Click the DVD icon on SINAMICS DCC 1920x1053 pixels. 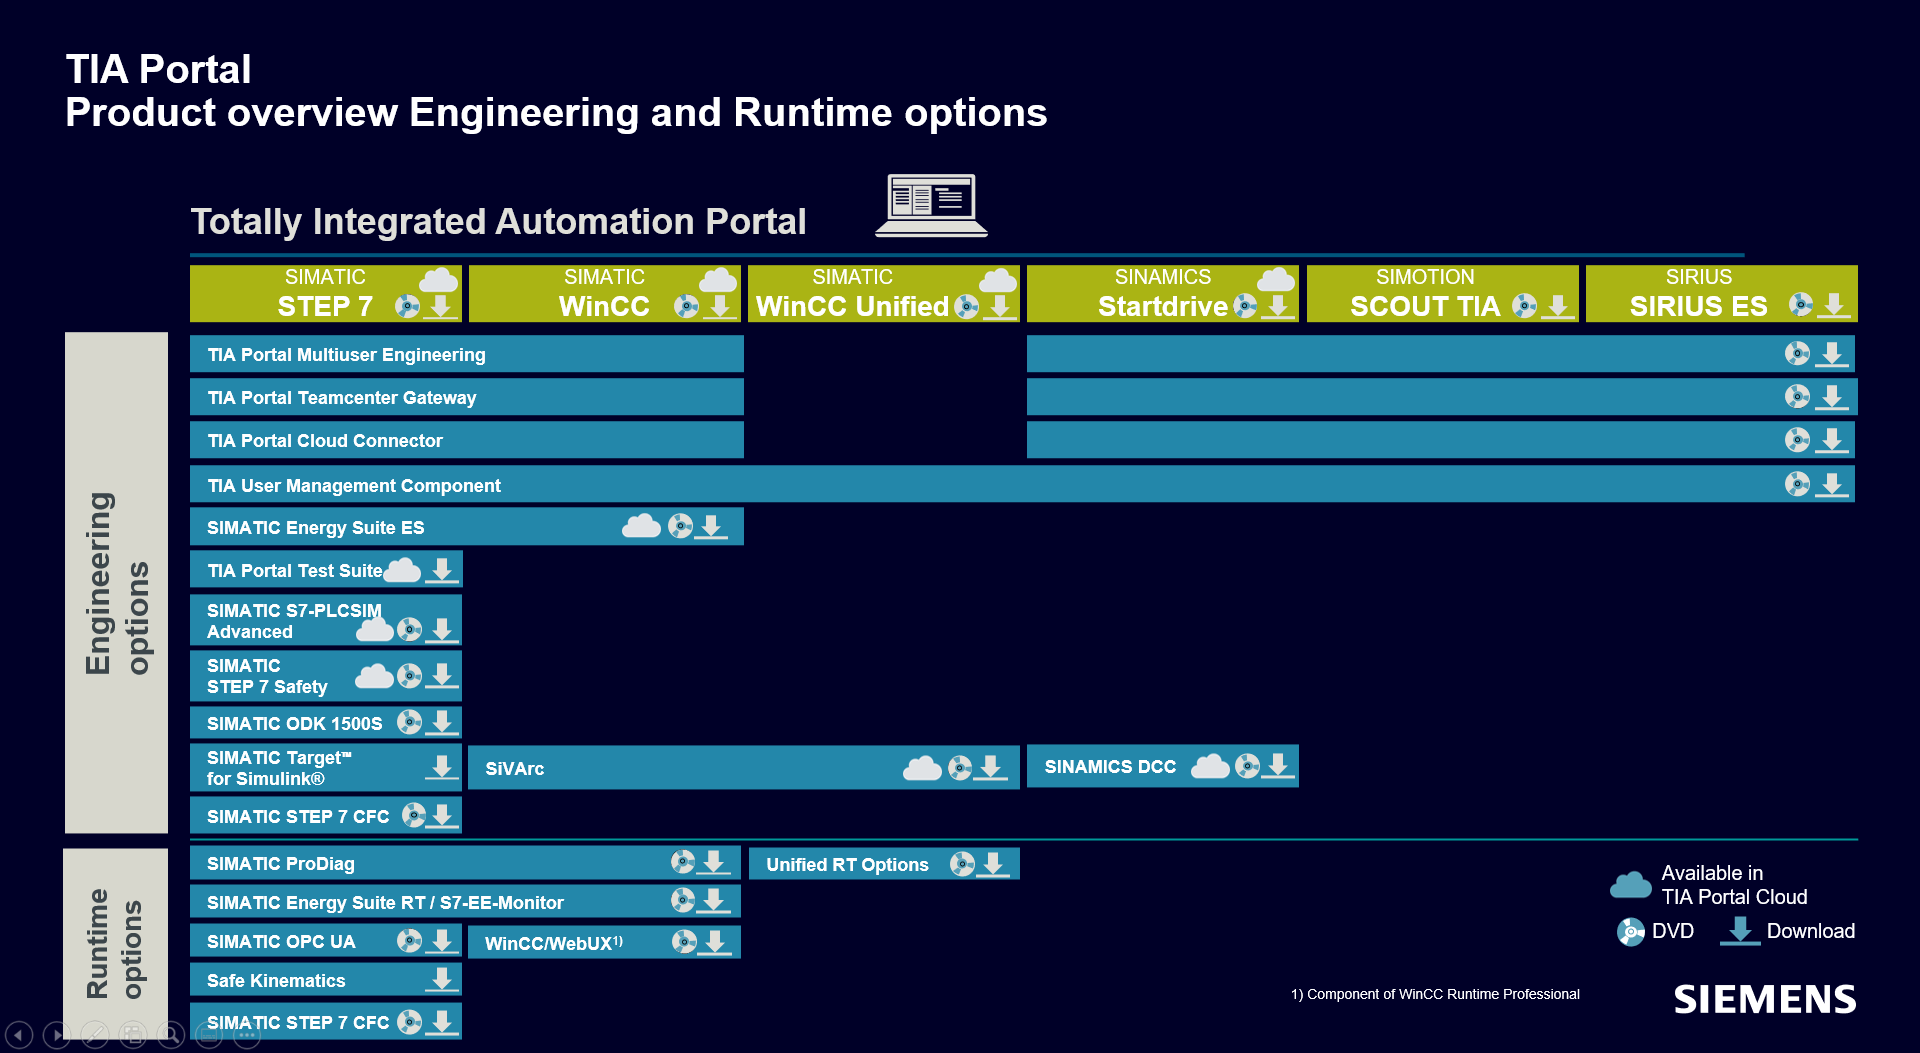pos(1247,766)
